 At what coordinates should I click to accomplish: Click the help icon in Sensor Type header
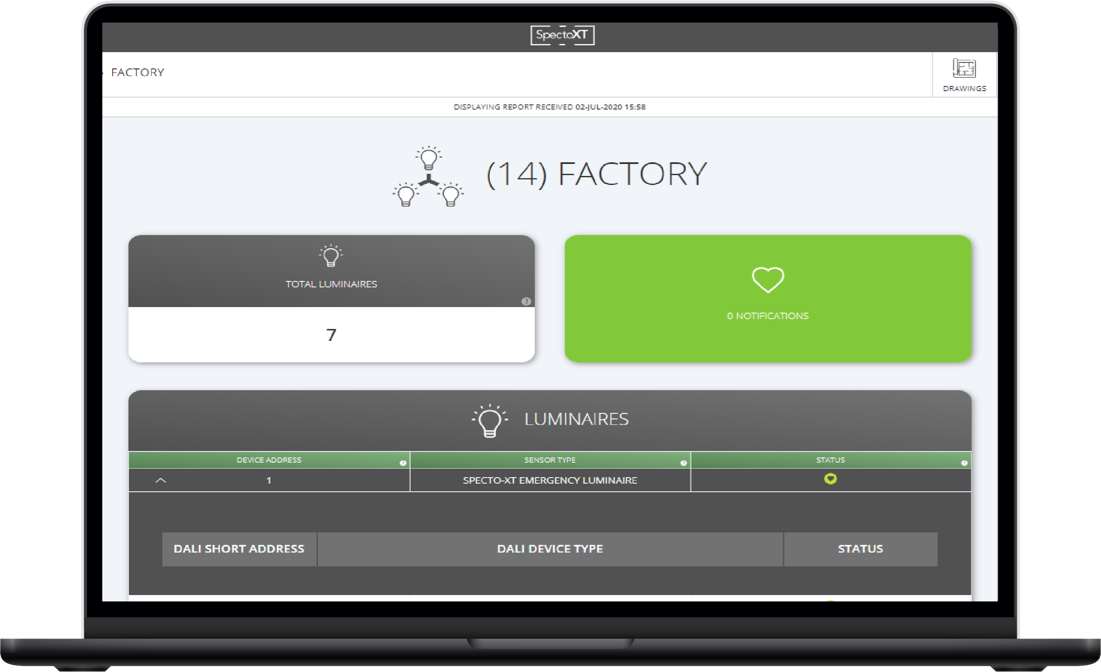click(x=684, y=463)
